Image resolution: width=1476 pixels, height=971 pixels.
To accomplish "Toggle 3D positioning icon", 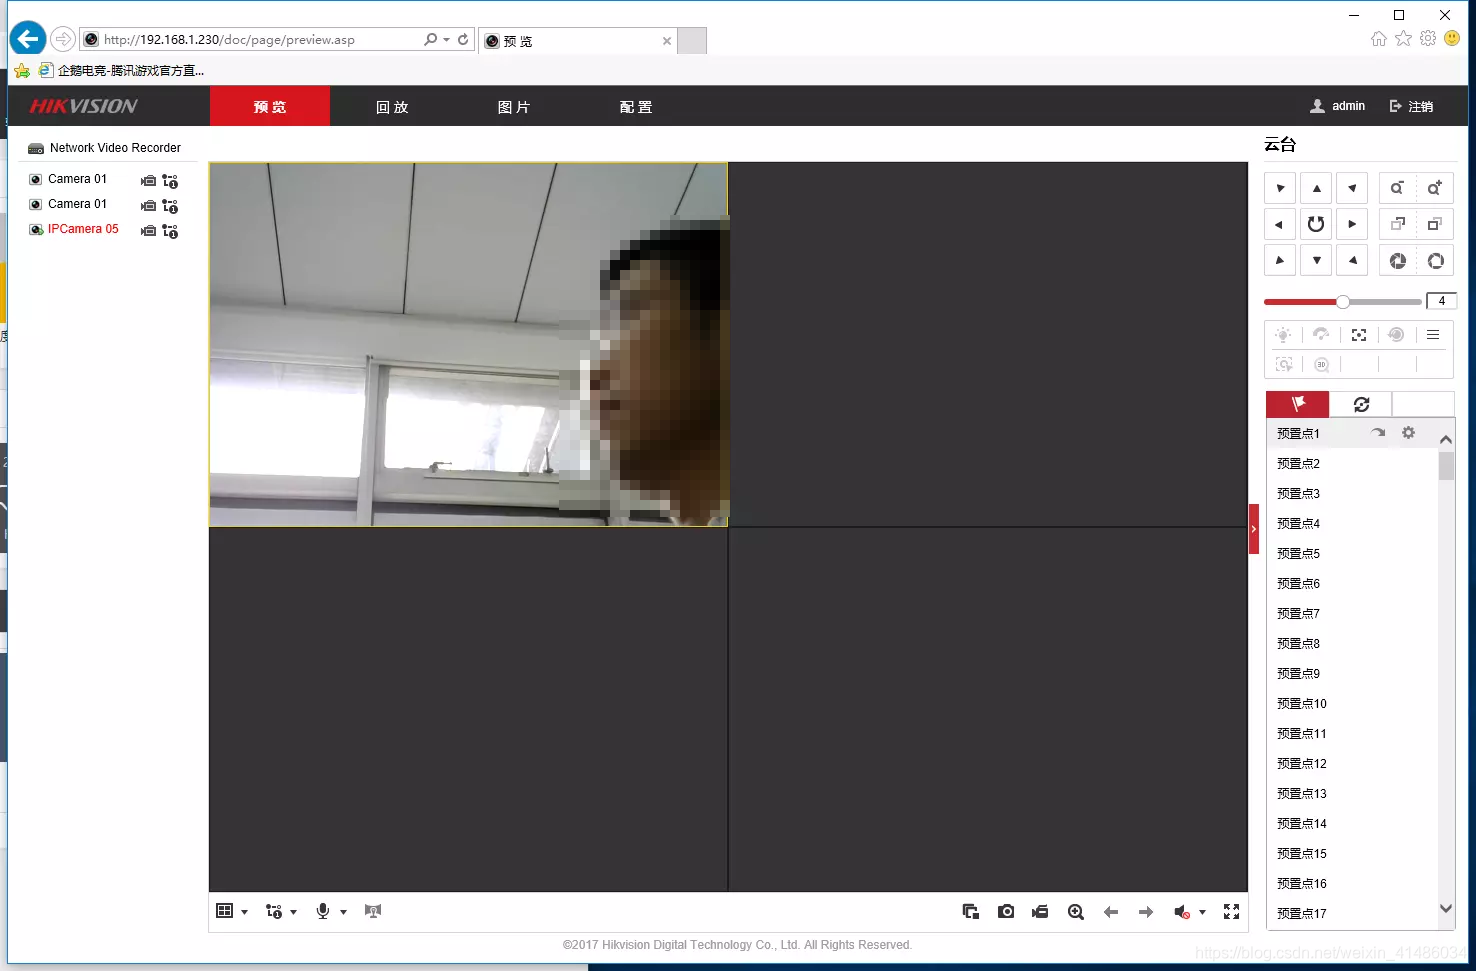I will pyautogui.click(x=1321, y=364).
